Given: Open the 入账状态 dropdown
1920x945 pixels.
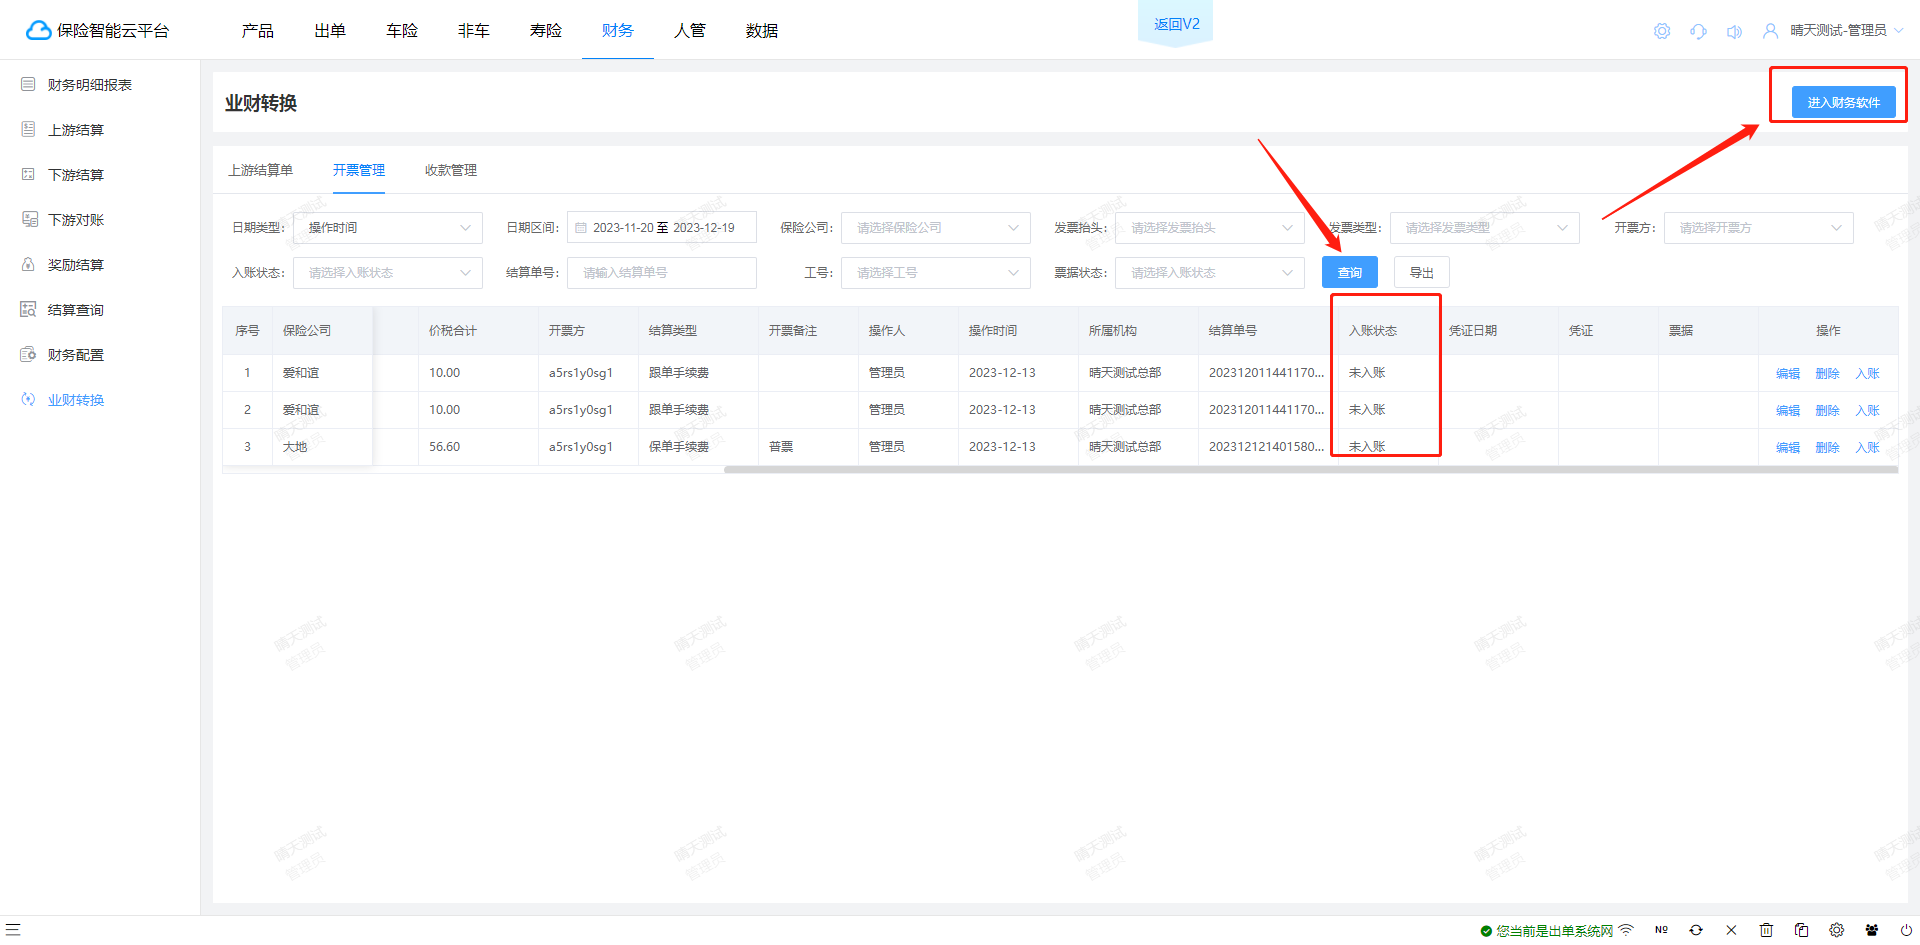Looking at the screenshot, I should tap(388, 273).
